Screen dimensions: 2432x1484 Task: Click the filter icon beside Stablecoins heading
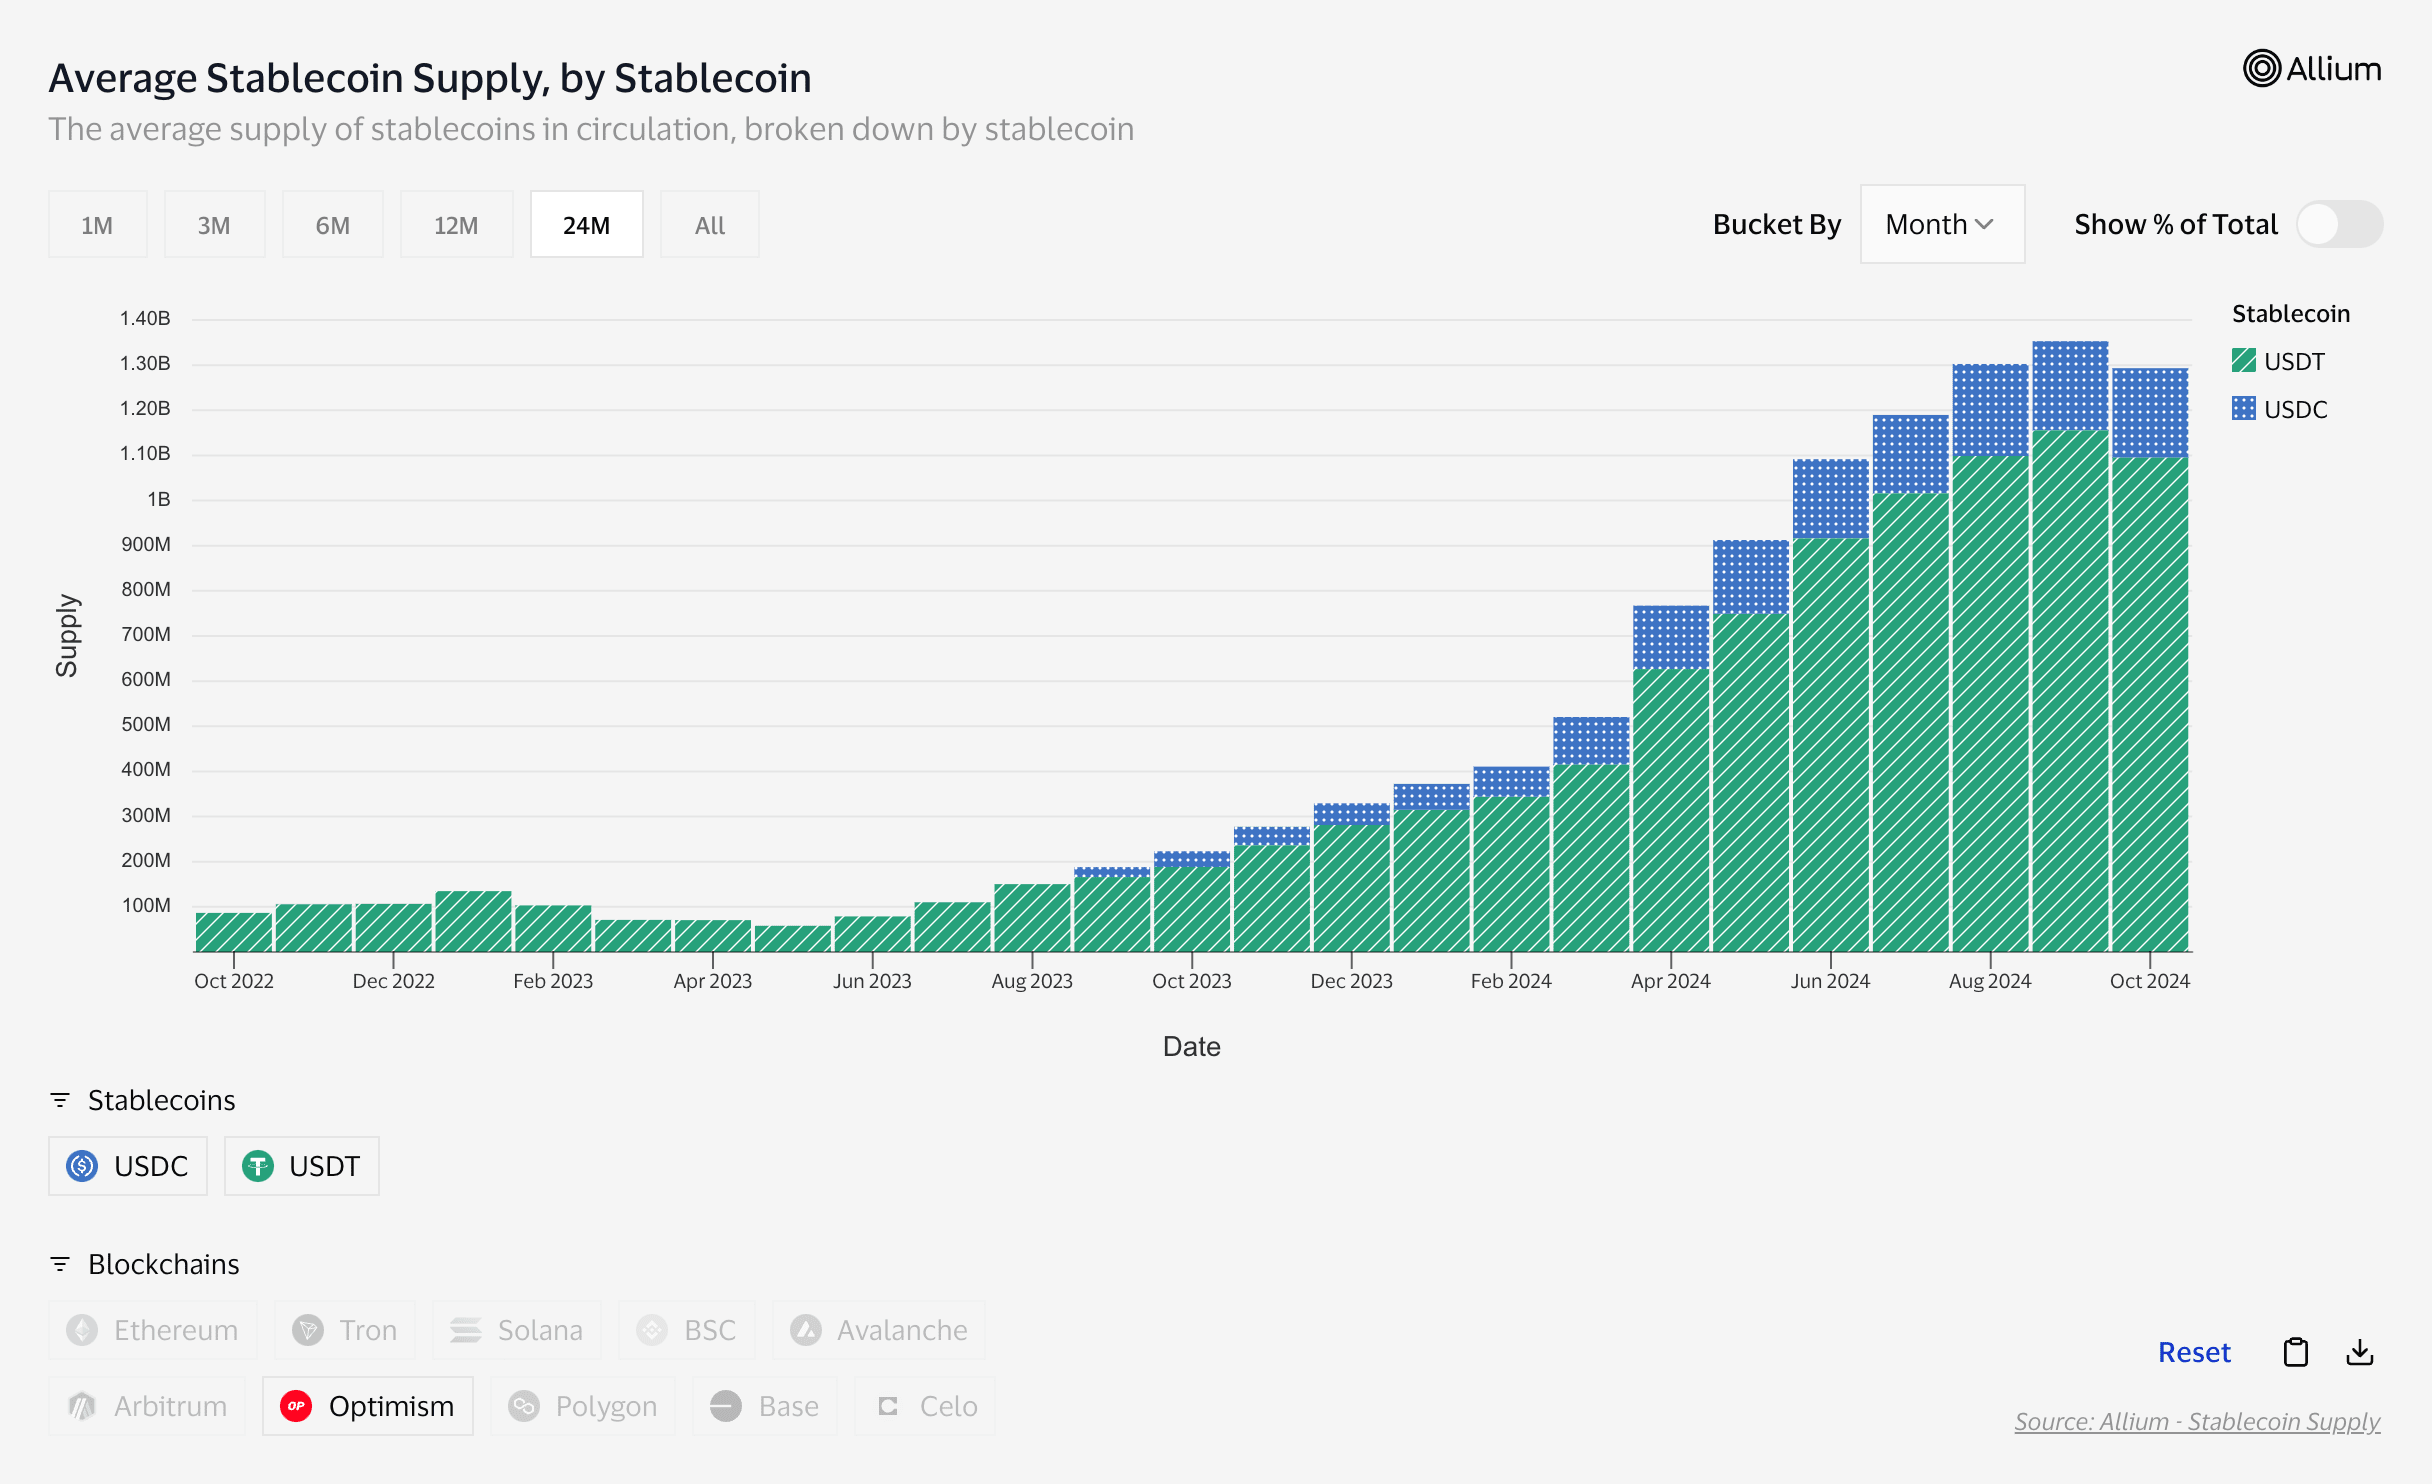(61, 1100)
